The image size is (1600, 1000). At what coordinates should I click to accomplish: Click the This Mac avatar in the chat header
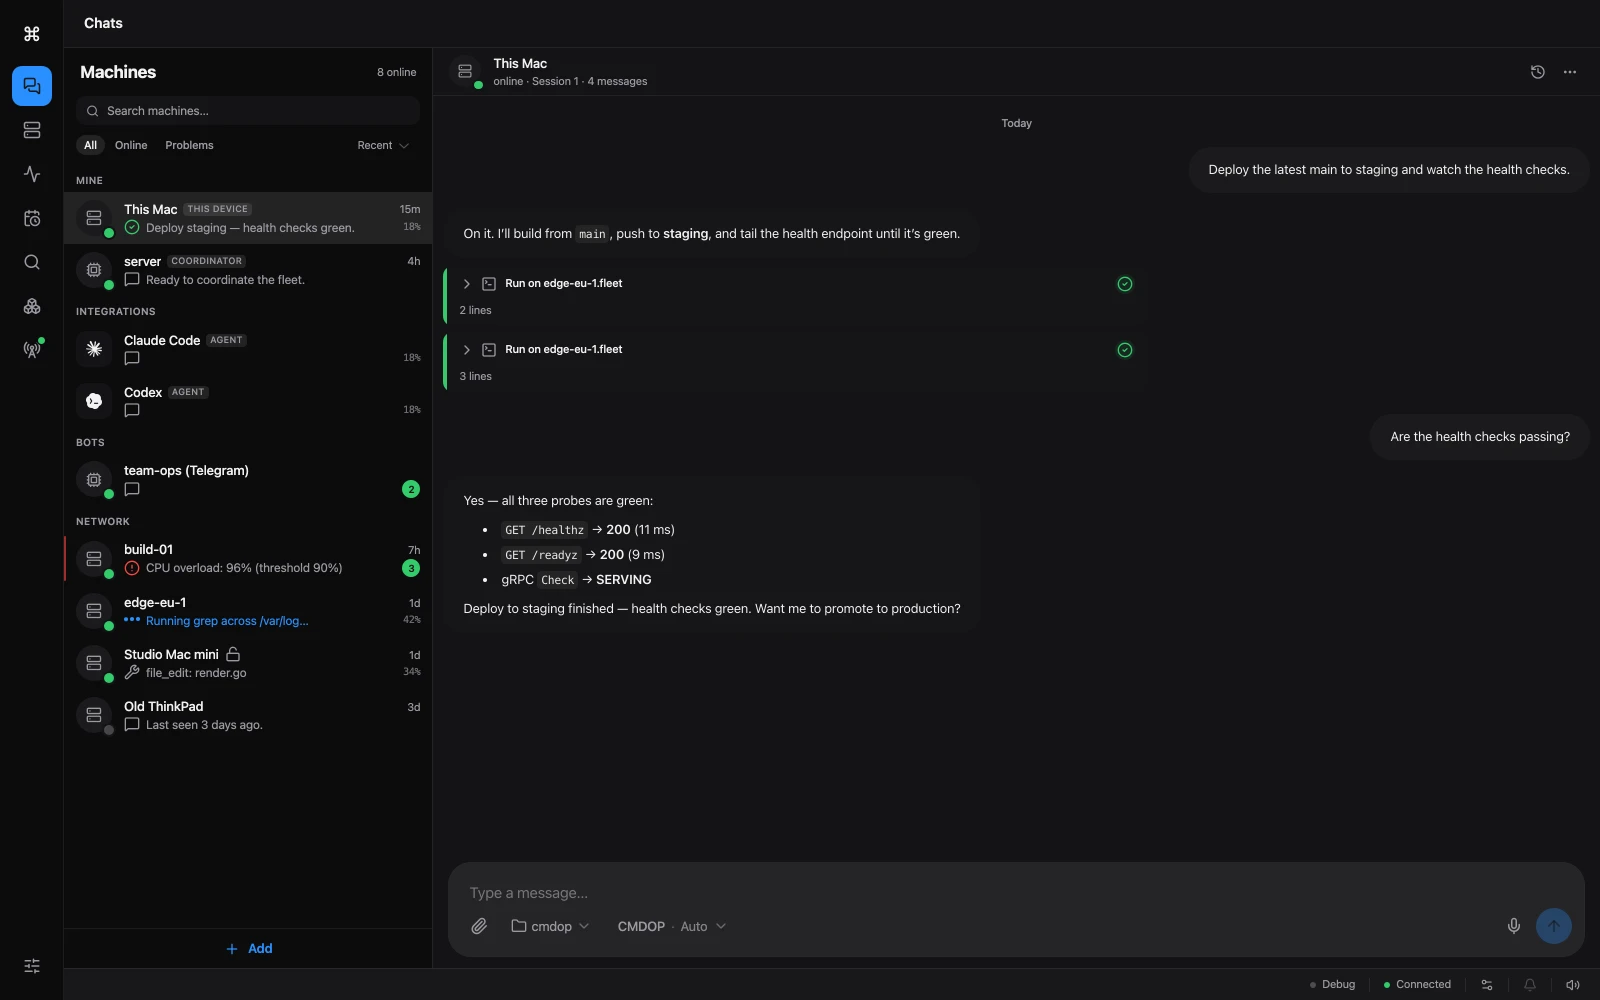click(x=465, y=72)
